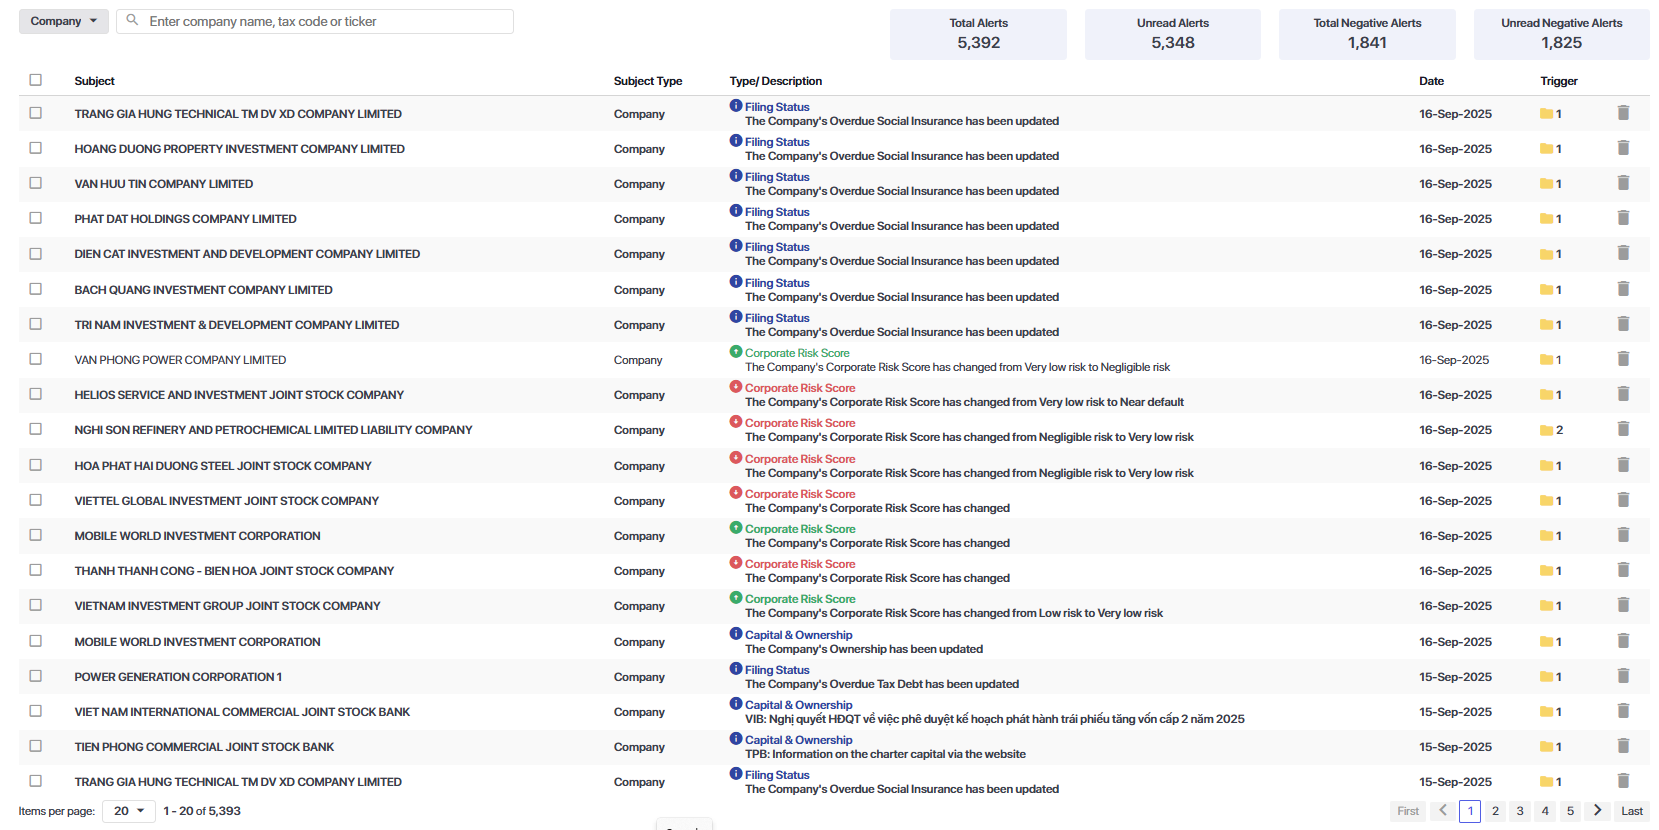Click green risk icon for VAN PHONG POWER row

tap(736, 352)
